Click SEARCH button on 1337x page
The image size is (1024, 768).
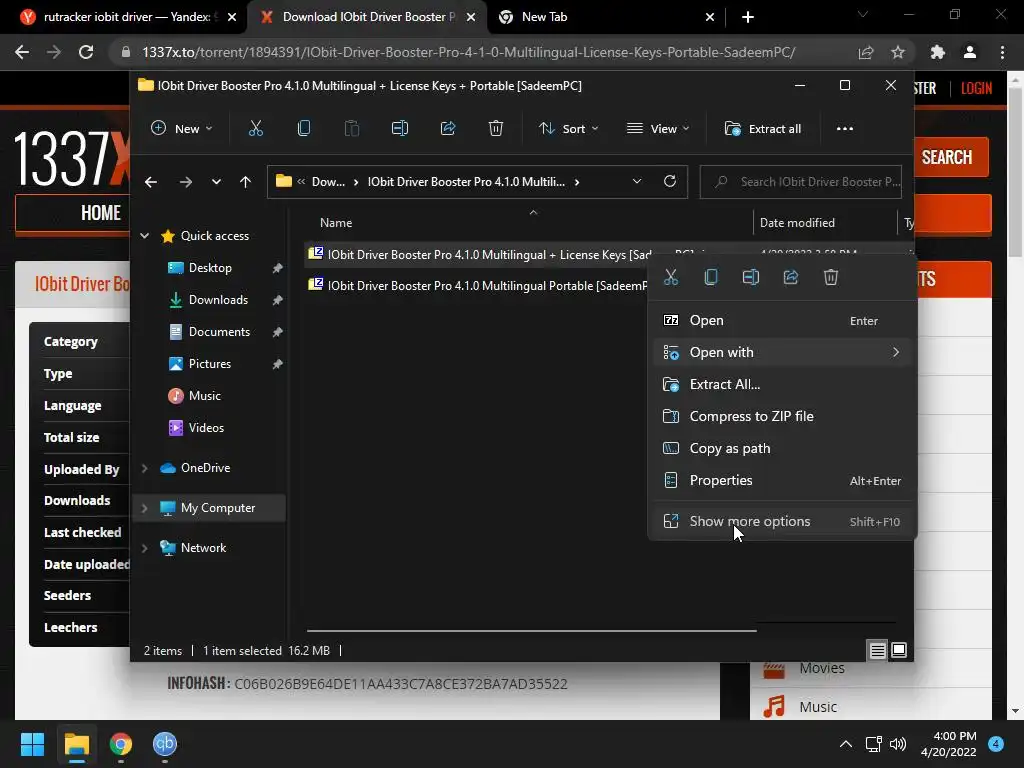[950, 157]
